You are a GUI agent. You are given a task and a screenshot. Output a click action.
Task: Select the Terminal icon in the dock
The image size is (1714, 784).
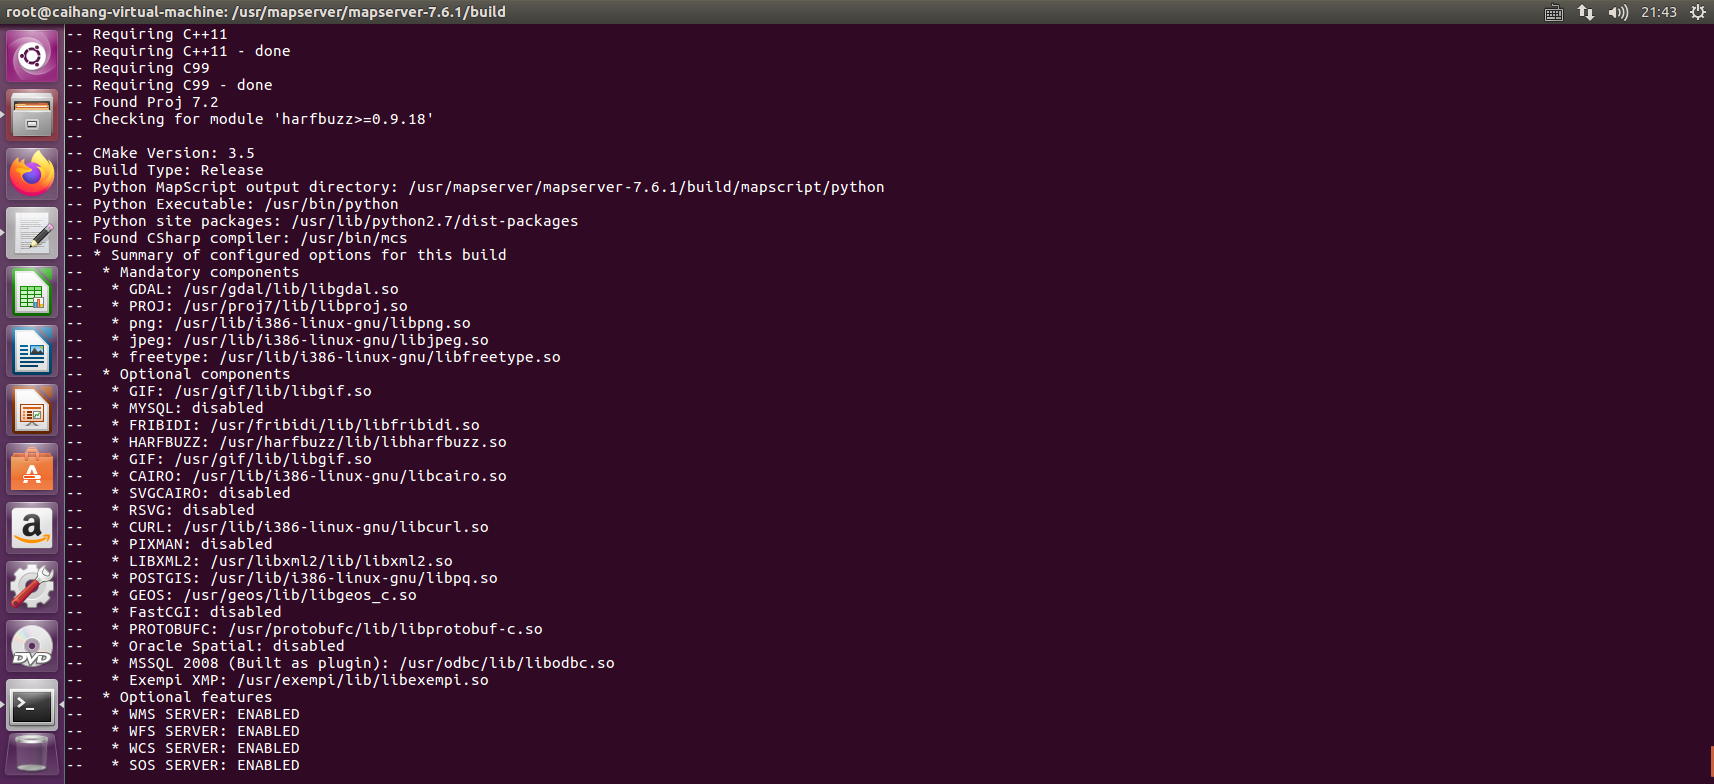coord(32,706)
